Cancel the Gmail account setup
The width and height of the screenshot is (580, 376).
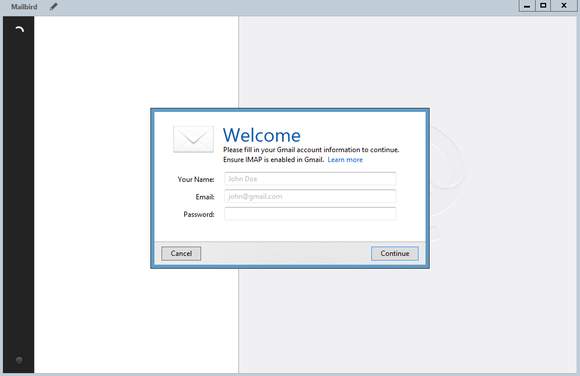181,254
